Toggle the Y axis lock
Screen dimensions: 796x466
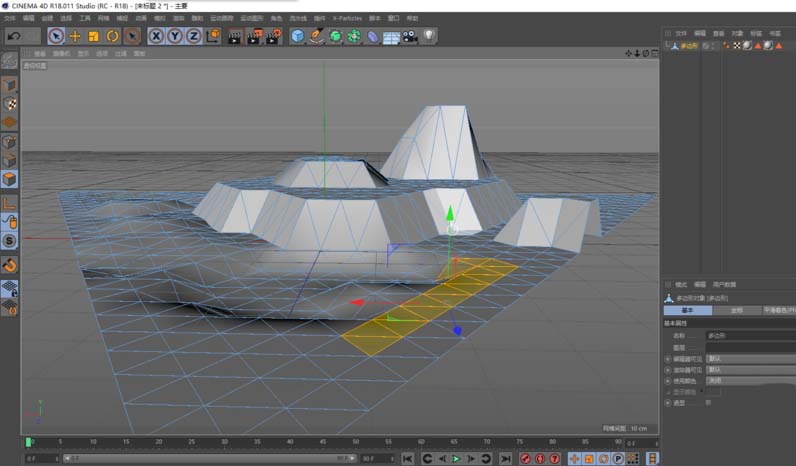point(174,36)
